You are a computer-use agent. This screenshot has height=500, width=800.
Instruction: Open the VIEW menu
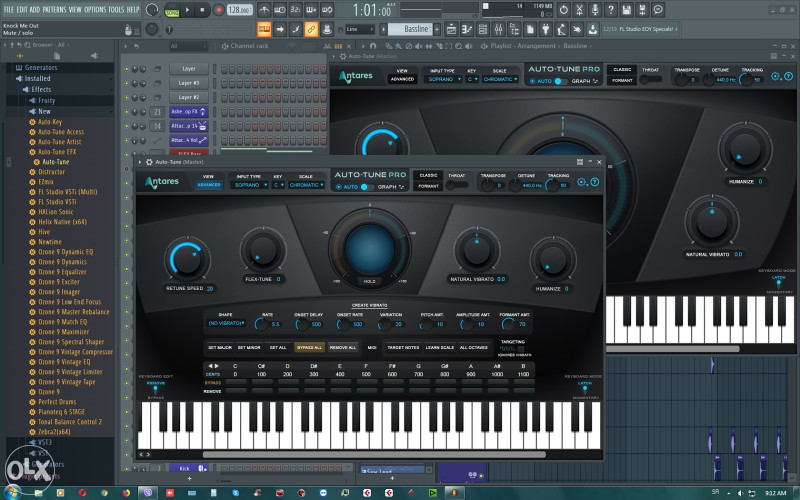tap(75, 9)
